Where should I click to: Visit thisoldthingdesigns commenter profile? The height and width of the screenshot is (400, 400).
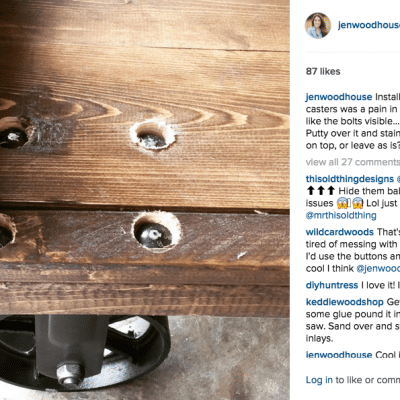click(x=350, y=179)
